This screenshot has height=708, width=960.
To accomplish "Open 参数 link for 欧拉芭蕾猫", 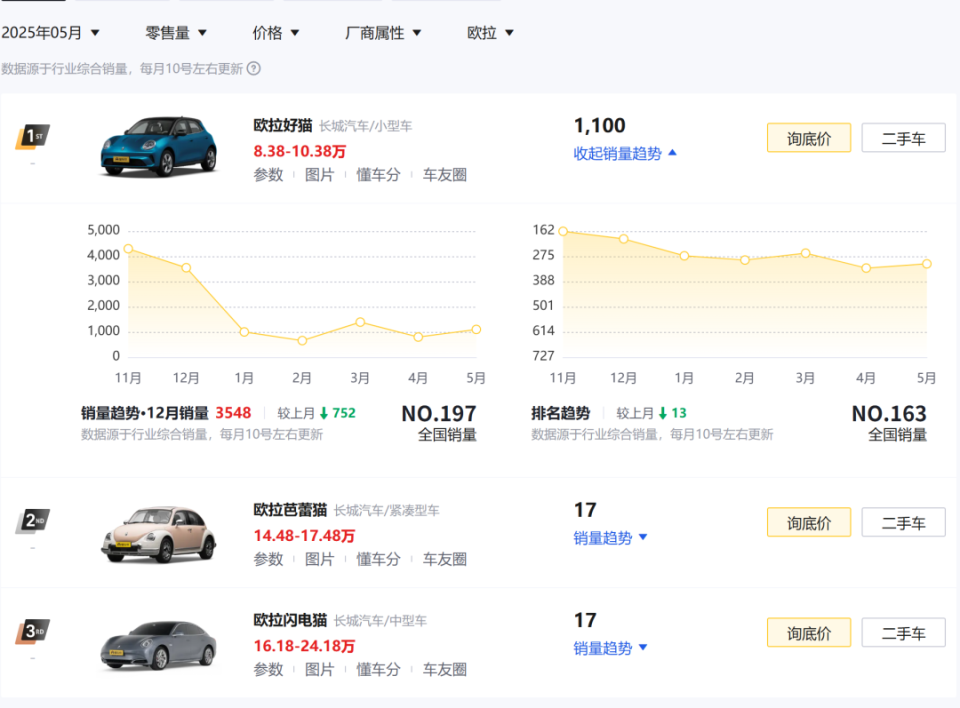I will [x=268, y=560].
